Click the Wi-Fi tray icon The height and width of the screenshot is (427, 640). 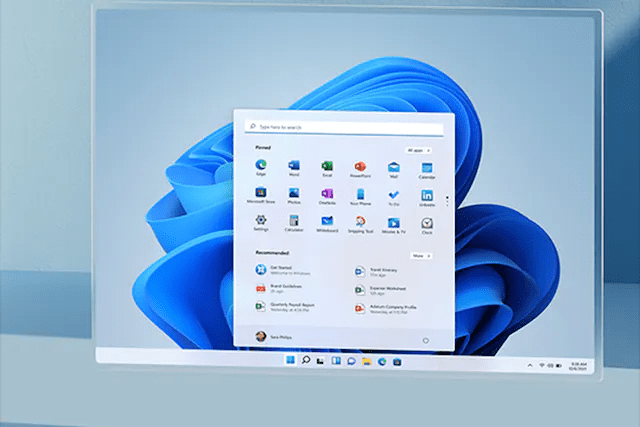coord(542,365)
